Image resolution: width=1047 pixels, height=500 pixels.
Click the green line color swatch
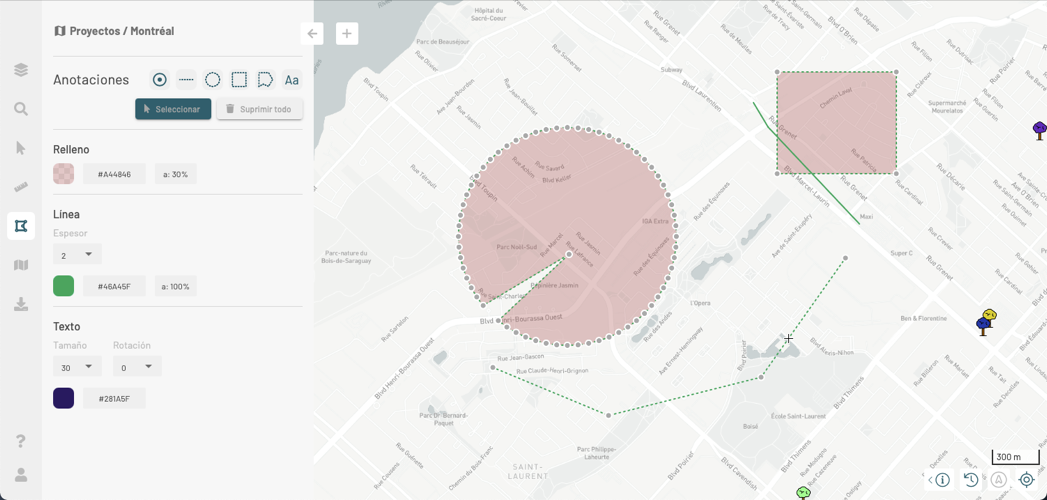(x=64, y=286)
